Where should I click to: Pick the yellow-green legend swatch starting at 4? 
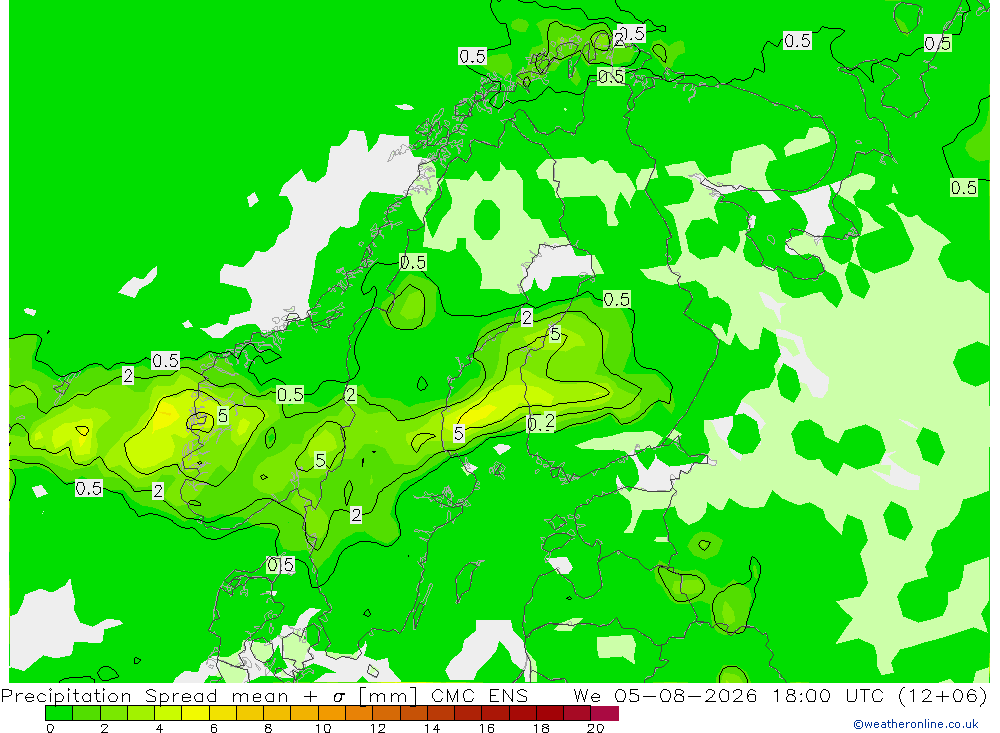(168, 713)
